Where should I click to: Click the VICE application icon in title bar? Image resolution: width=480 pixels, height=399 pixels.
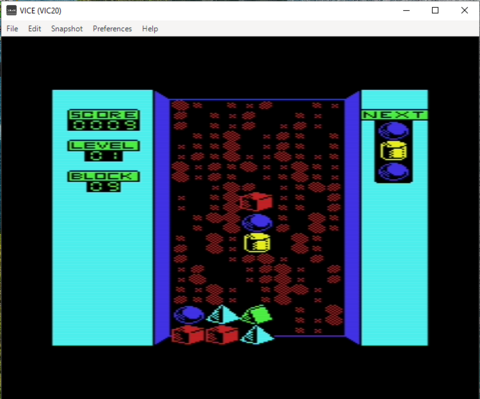pos(11,10)
